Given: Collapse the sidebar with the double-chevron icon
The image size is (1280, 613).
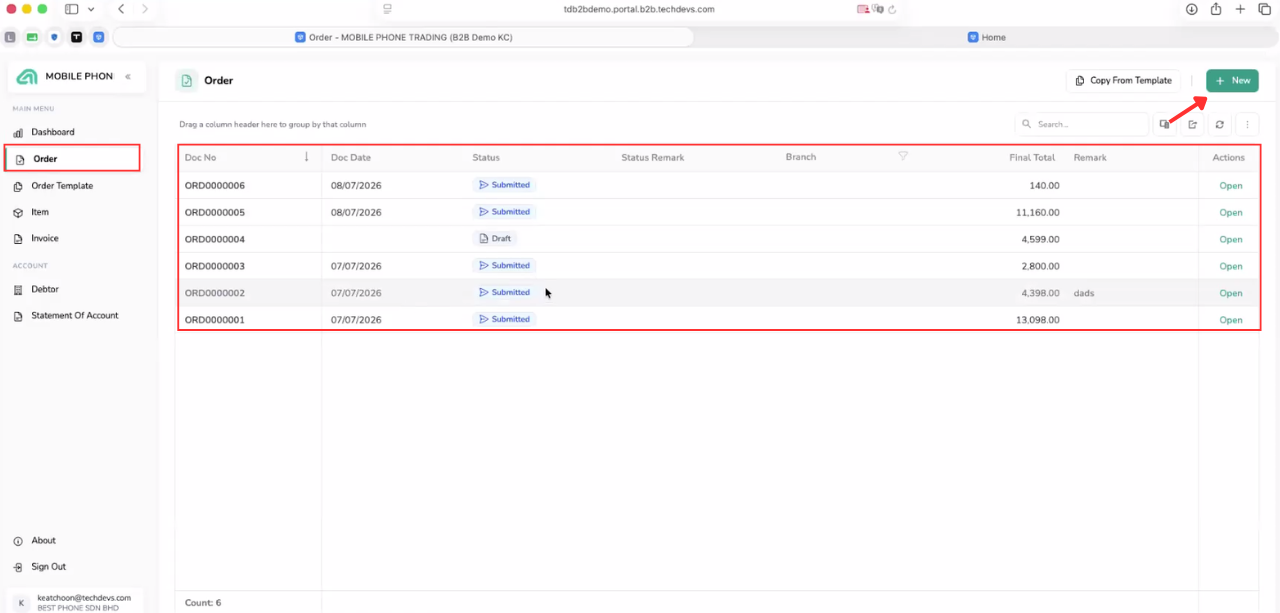Looking at the screenshot, I should coord(128,76).
